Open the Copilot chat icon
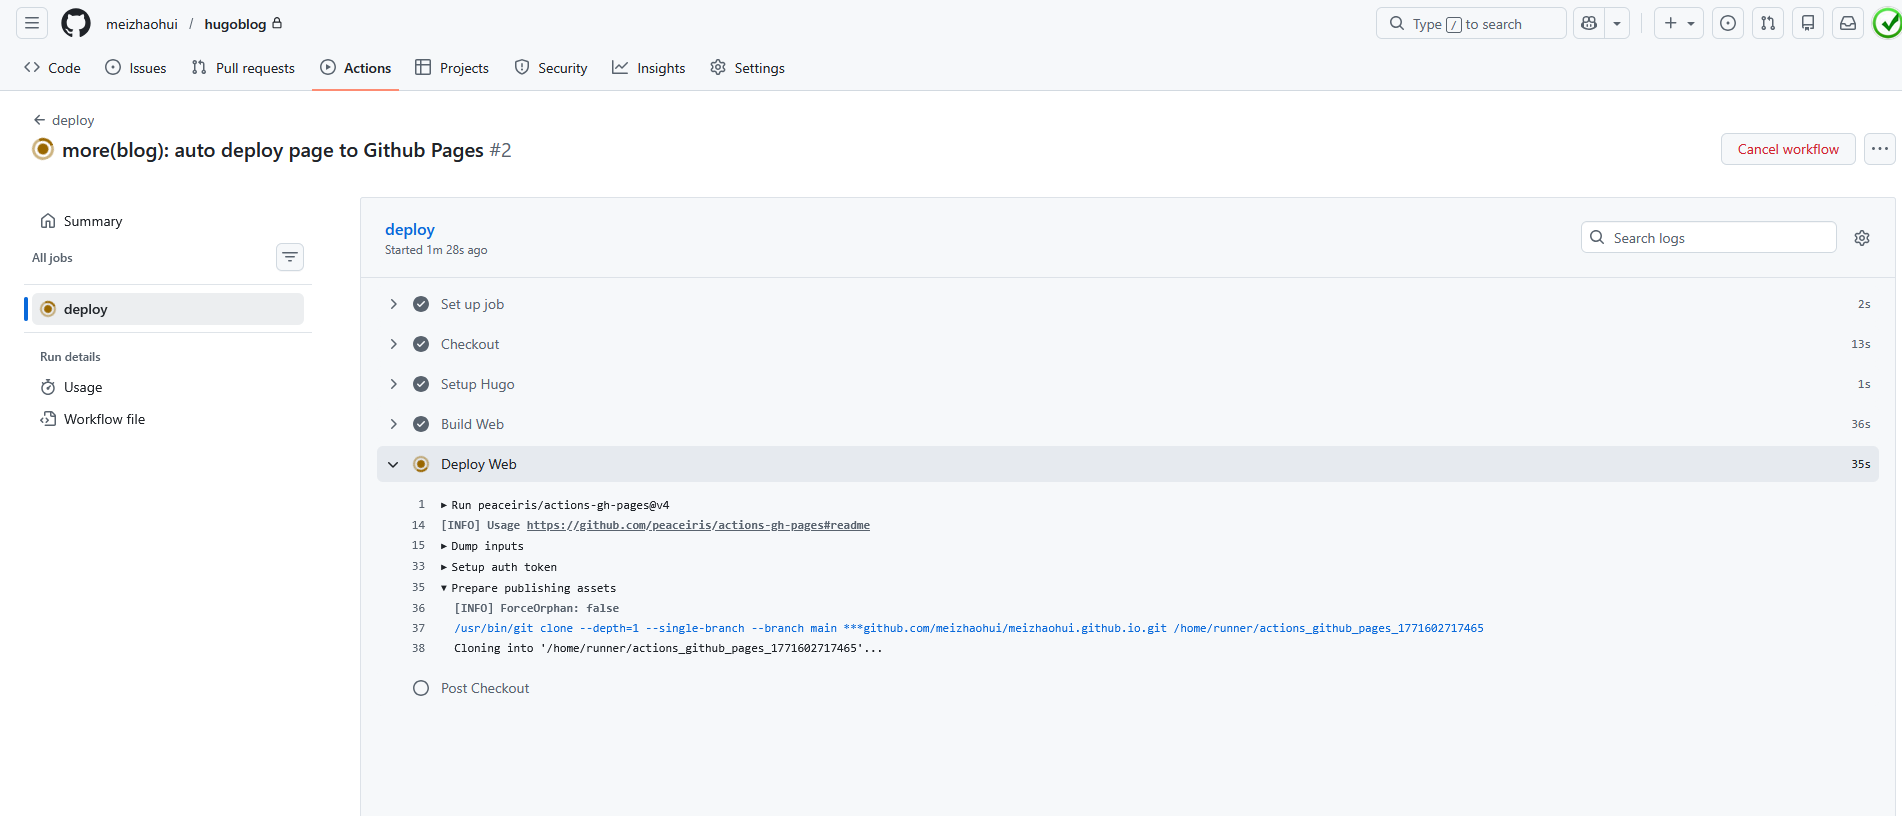 pos(1589,23)
